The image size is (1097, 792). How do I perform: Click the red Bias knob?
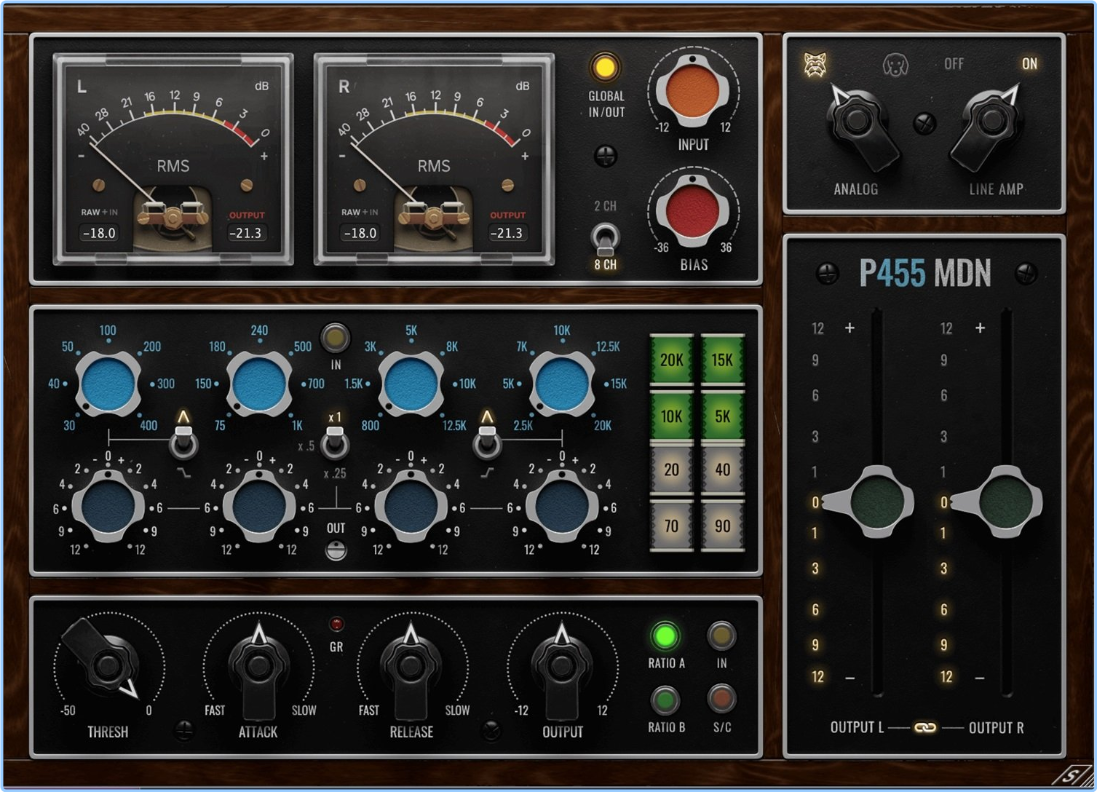(693, 212)
